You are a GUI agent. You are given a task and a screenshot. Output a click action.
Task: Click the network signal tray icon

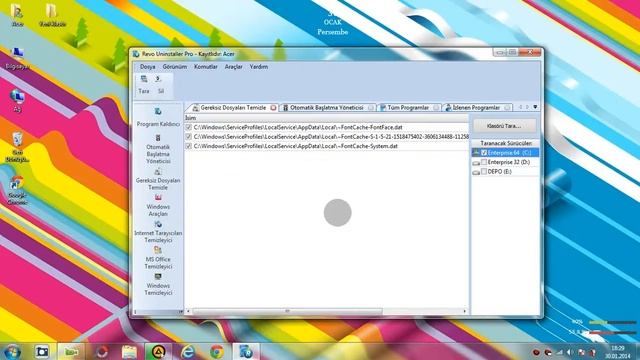(560, 352)
